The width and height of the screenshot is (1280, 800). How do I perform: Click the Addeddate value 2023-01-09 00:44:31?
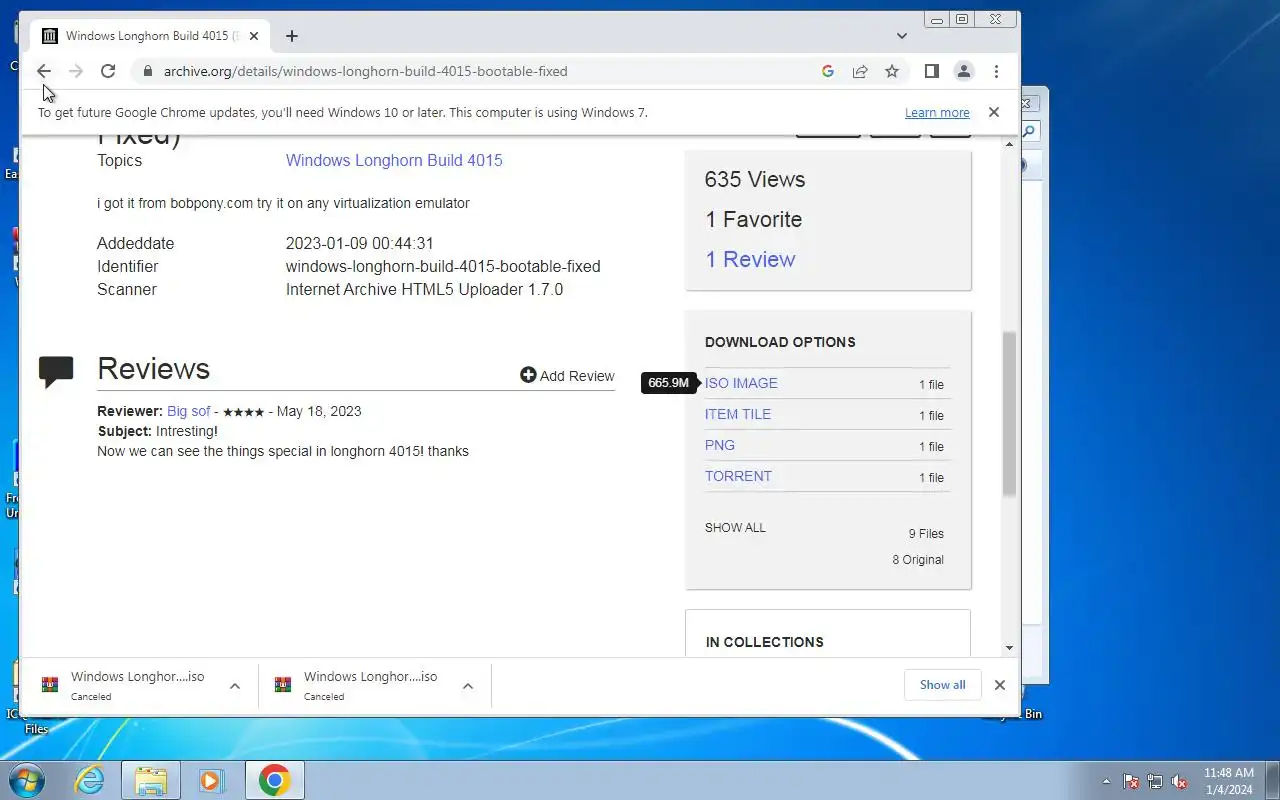click(x=360, y=244)
